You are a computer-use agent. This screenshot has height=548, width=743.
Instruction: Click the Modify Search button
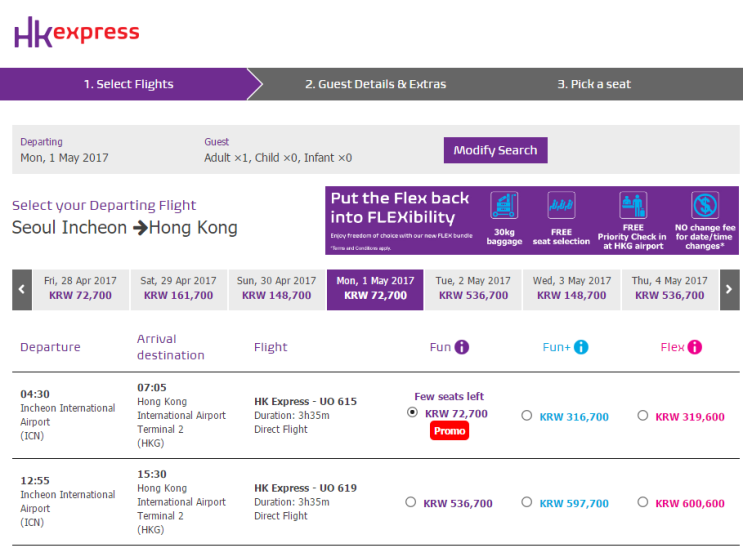(x=496, y=150)
